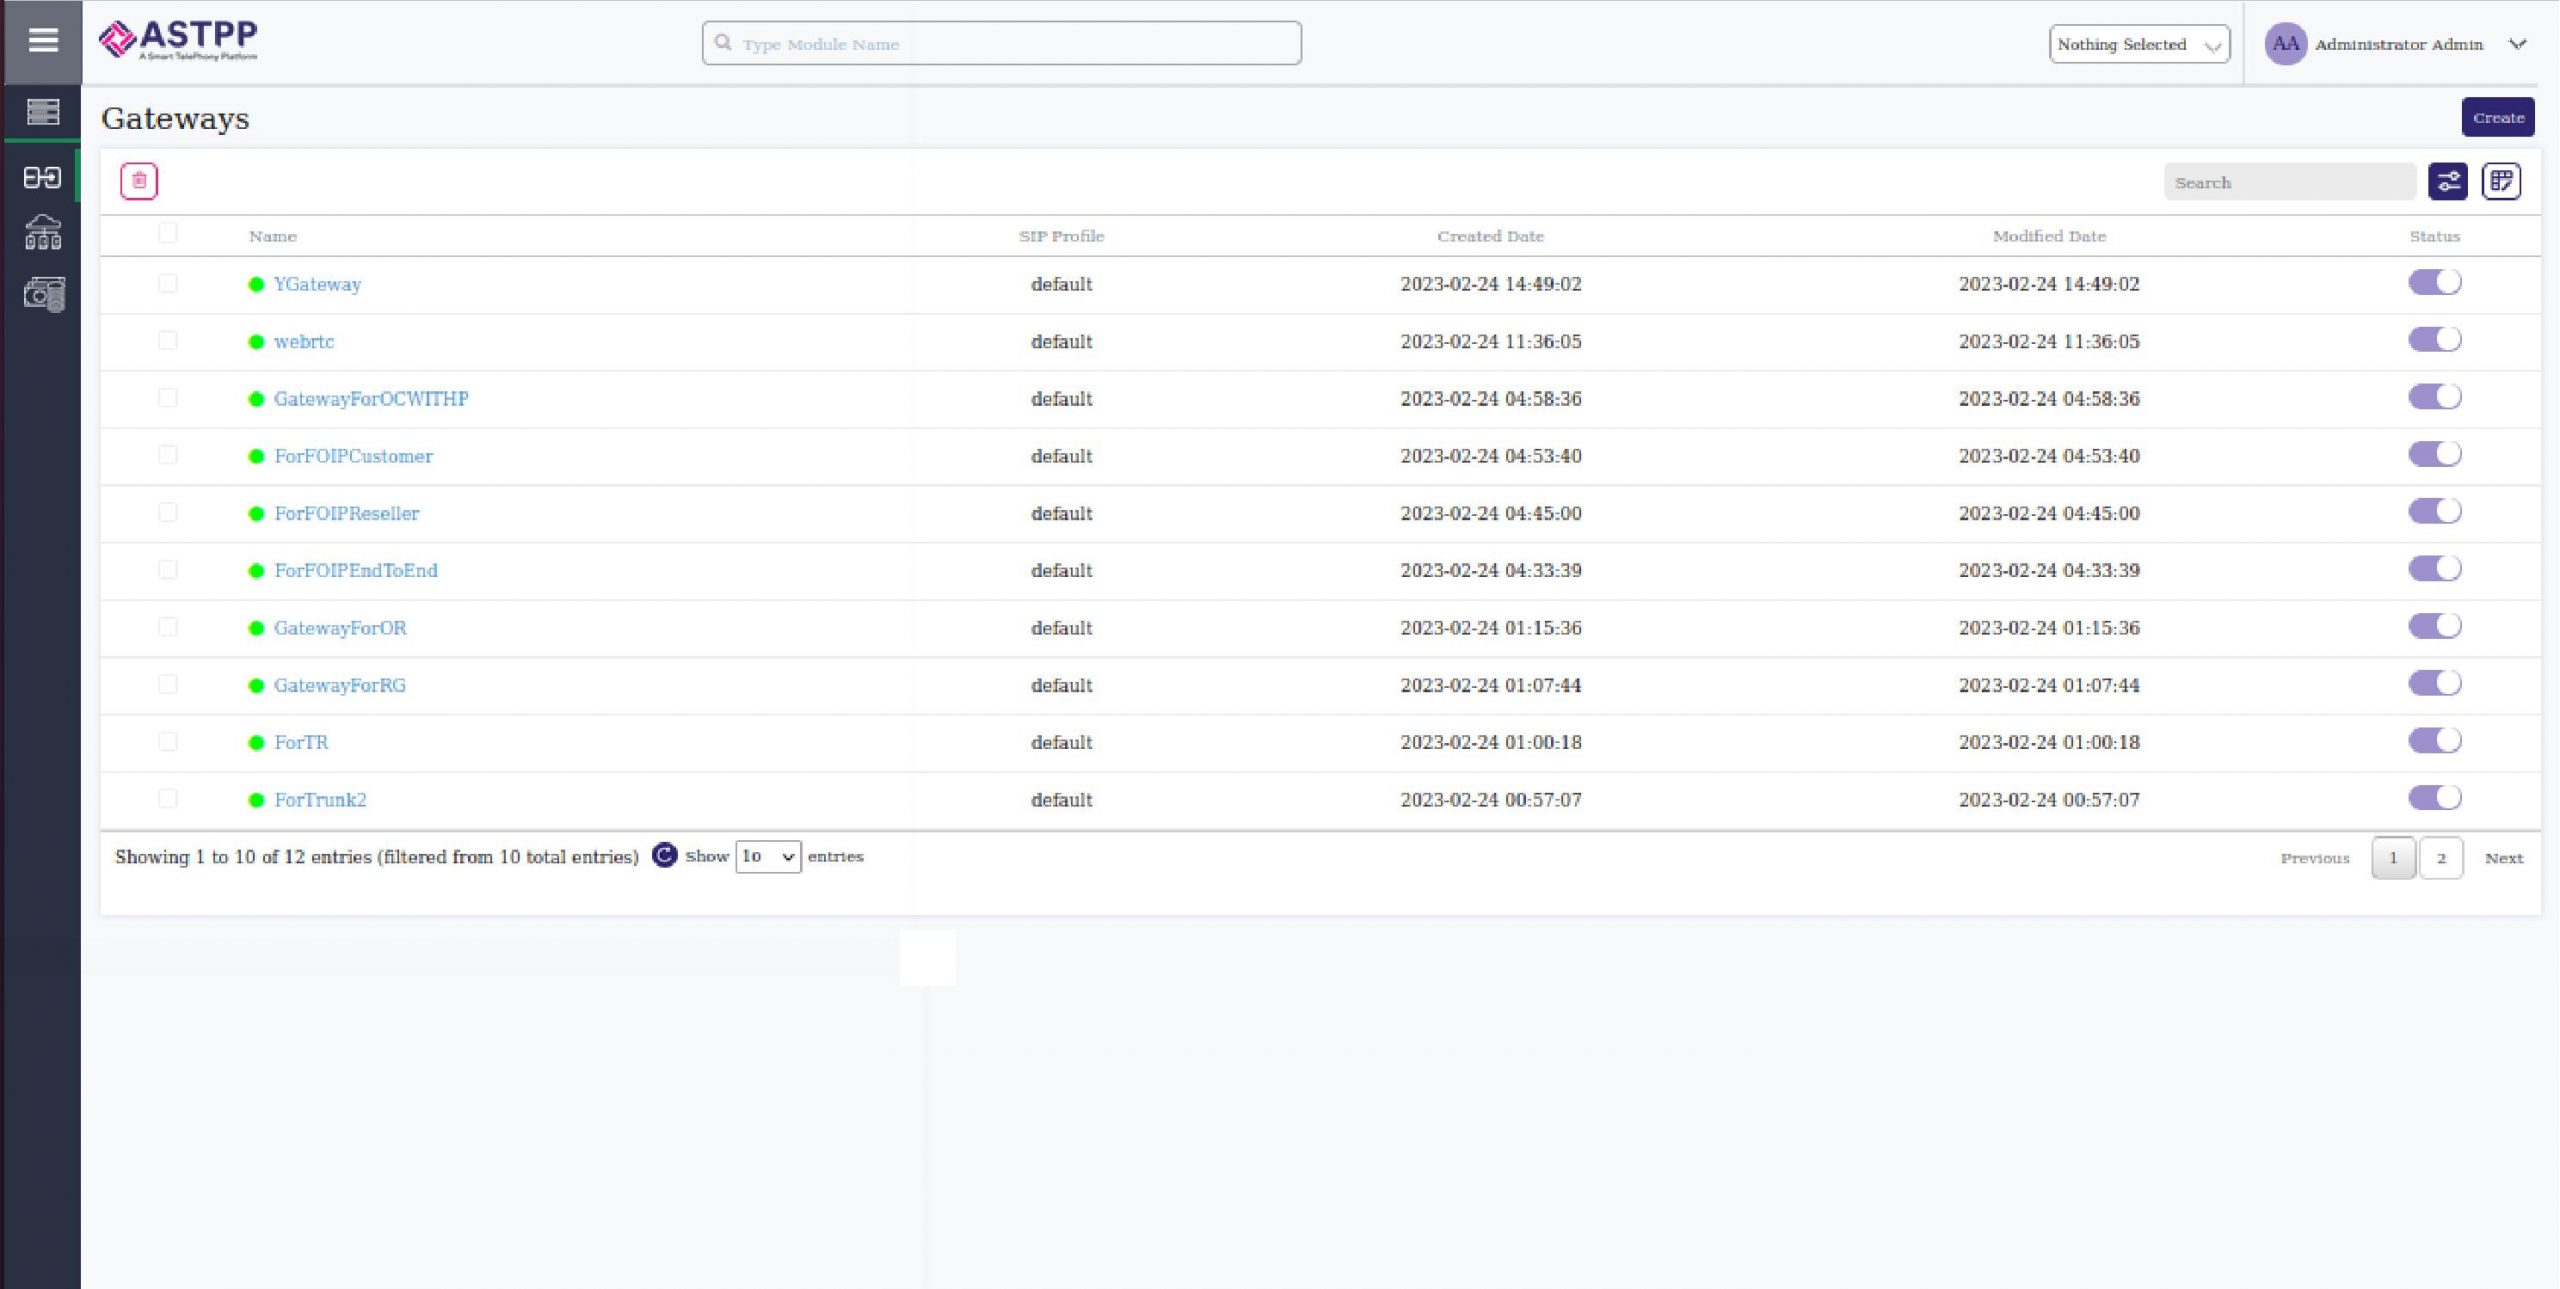Open the ForFOIPCustomer link
This screenshot has width=2560, height=1289.
(x=353, y=456)
